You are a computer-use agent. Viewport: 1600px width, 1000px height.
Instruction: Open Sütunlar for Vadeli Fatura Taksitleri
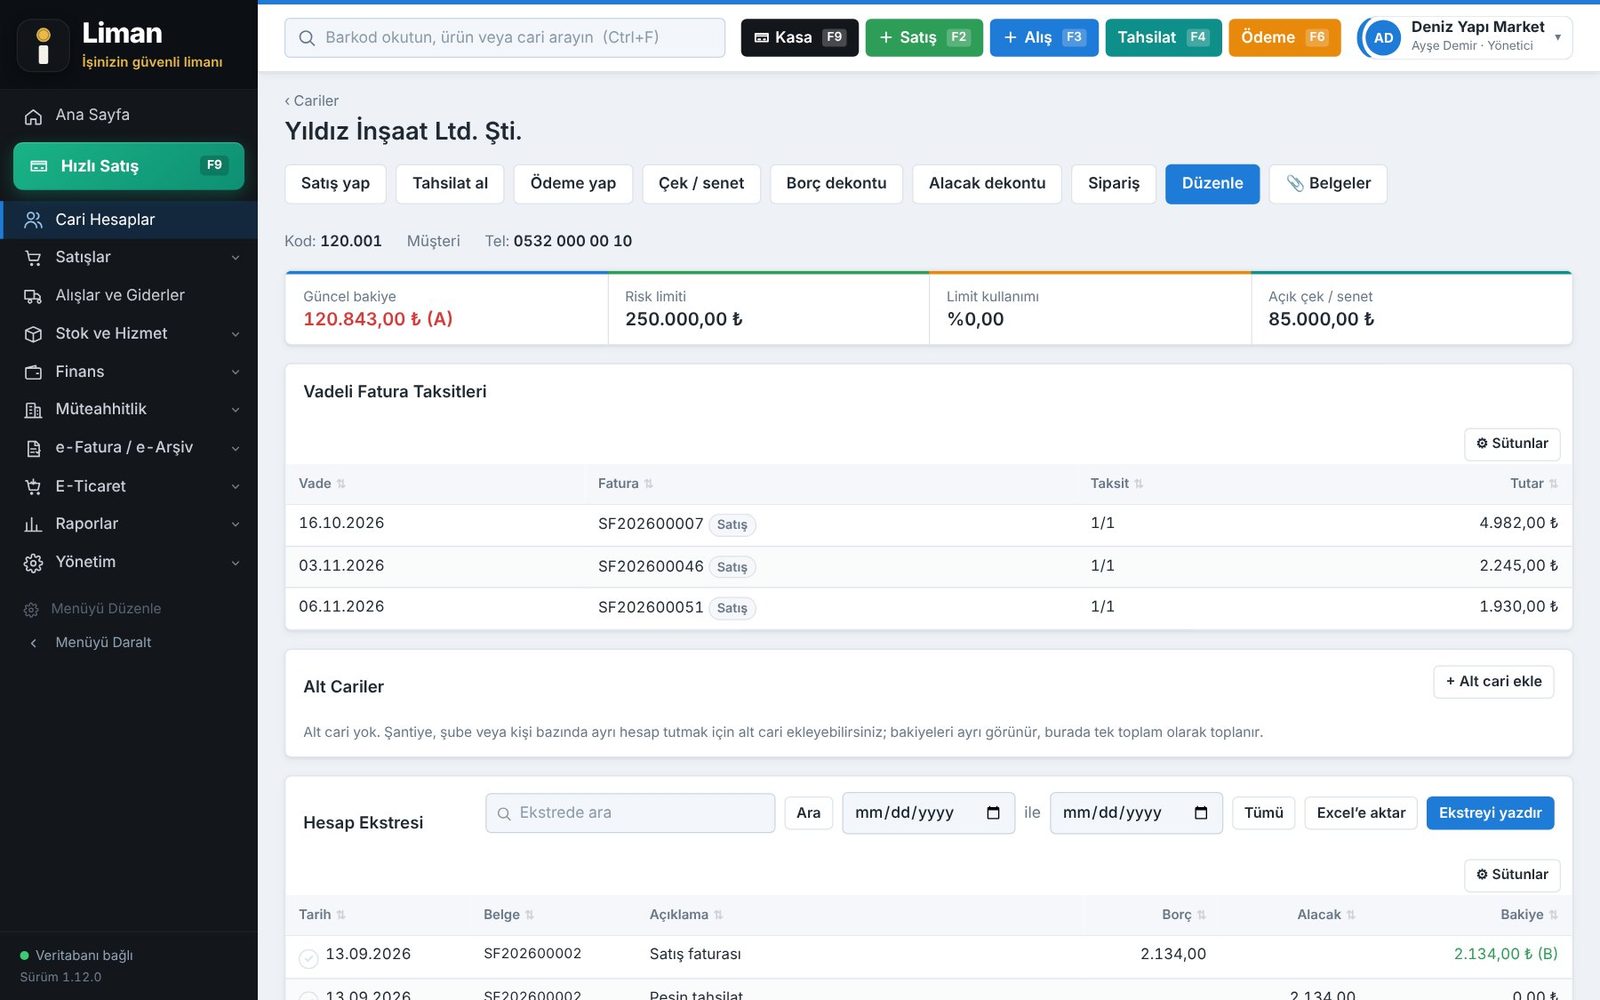tap(1512, 444)
